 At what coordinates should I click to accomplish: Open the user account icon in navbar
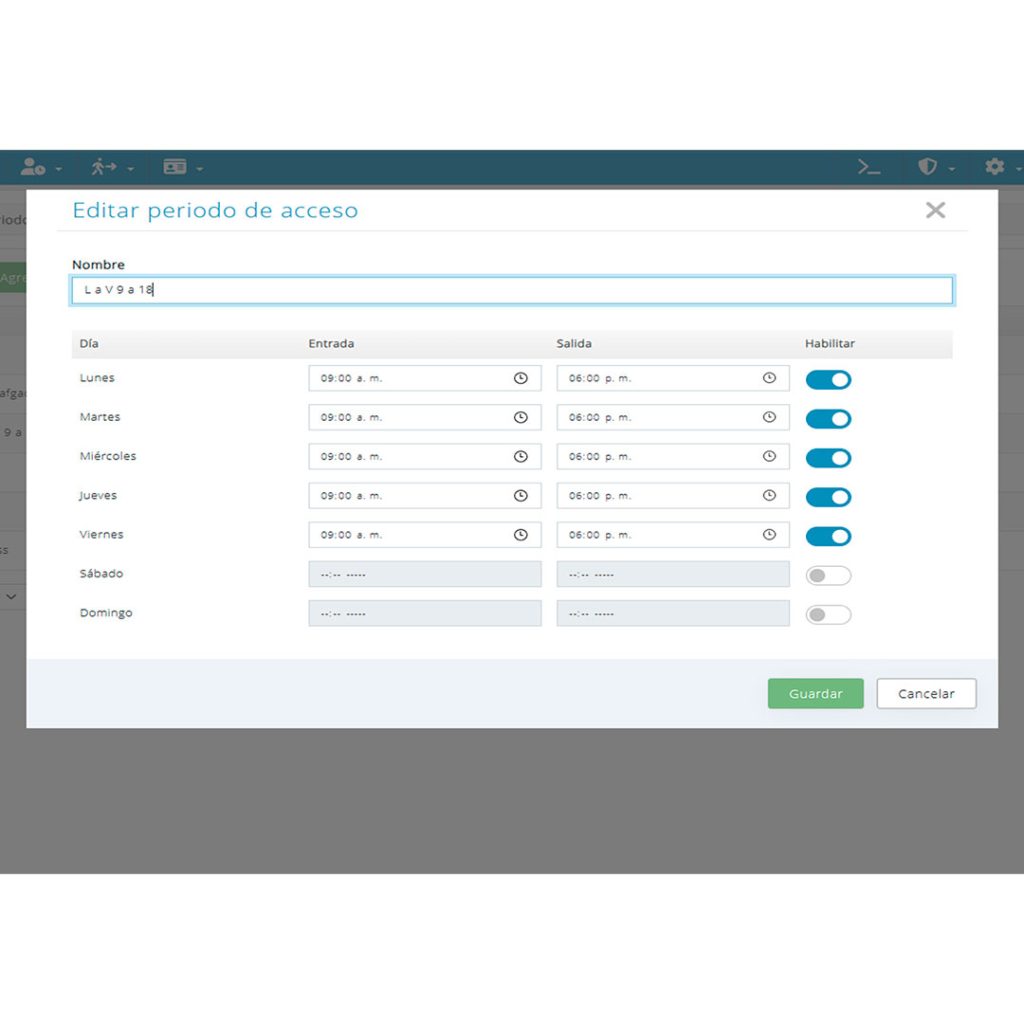33,167
